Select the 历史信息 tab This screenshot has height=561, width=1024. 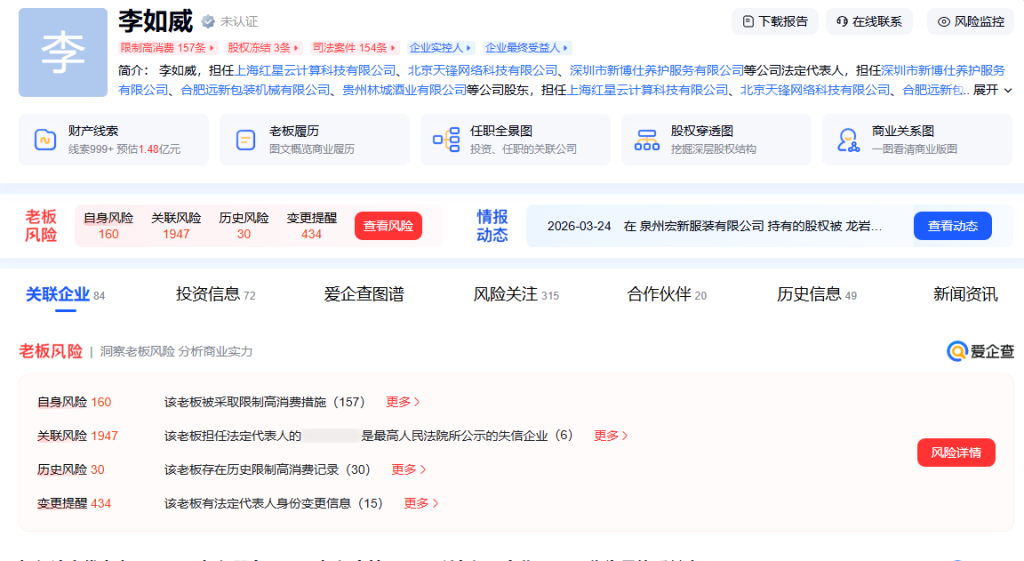pos(816,295)
